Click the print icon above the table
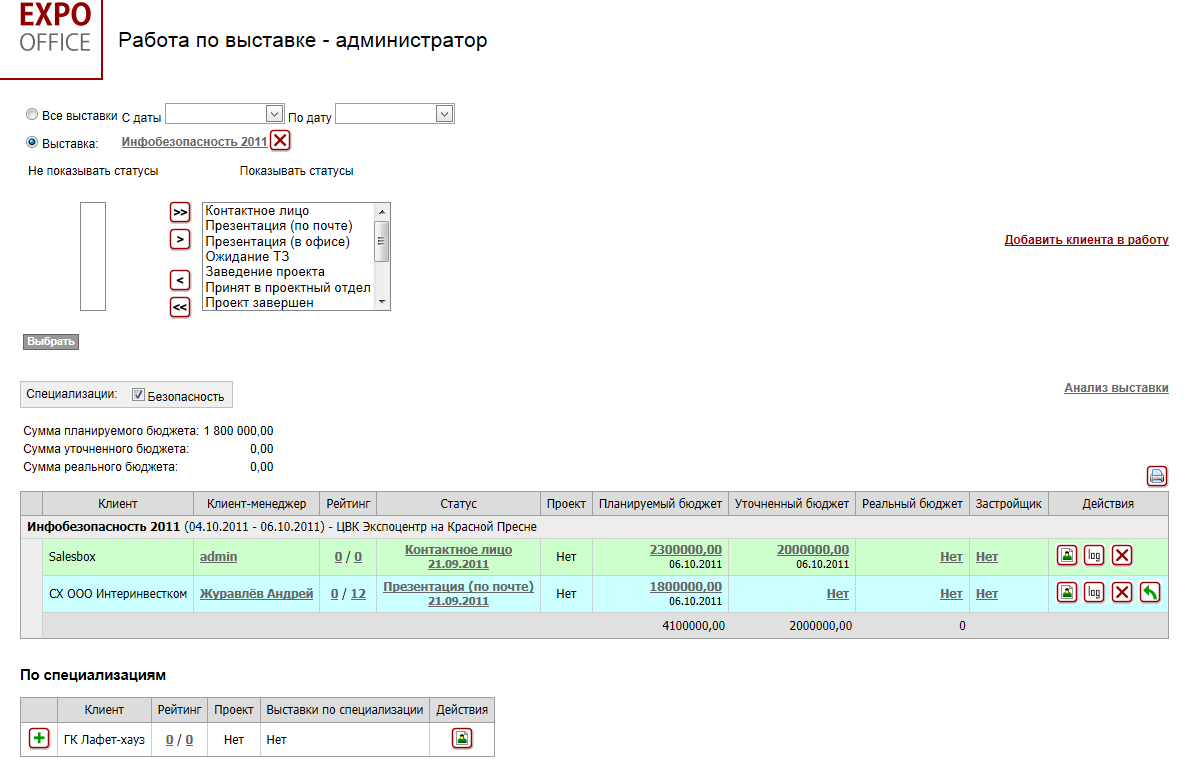 coord(1157,476)
